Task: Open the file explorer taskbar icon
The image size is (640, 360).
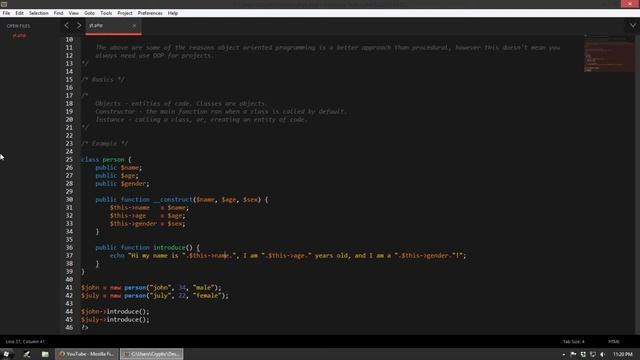Action: click(45, 354)
